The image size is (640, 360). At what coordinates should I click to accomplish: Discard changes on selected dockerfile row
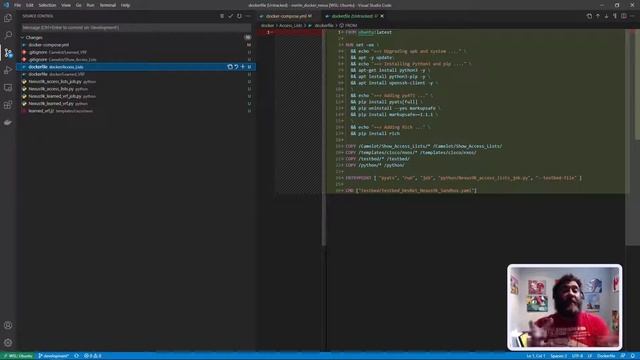(236, 67)
